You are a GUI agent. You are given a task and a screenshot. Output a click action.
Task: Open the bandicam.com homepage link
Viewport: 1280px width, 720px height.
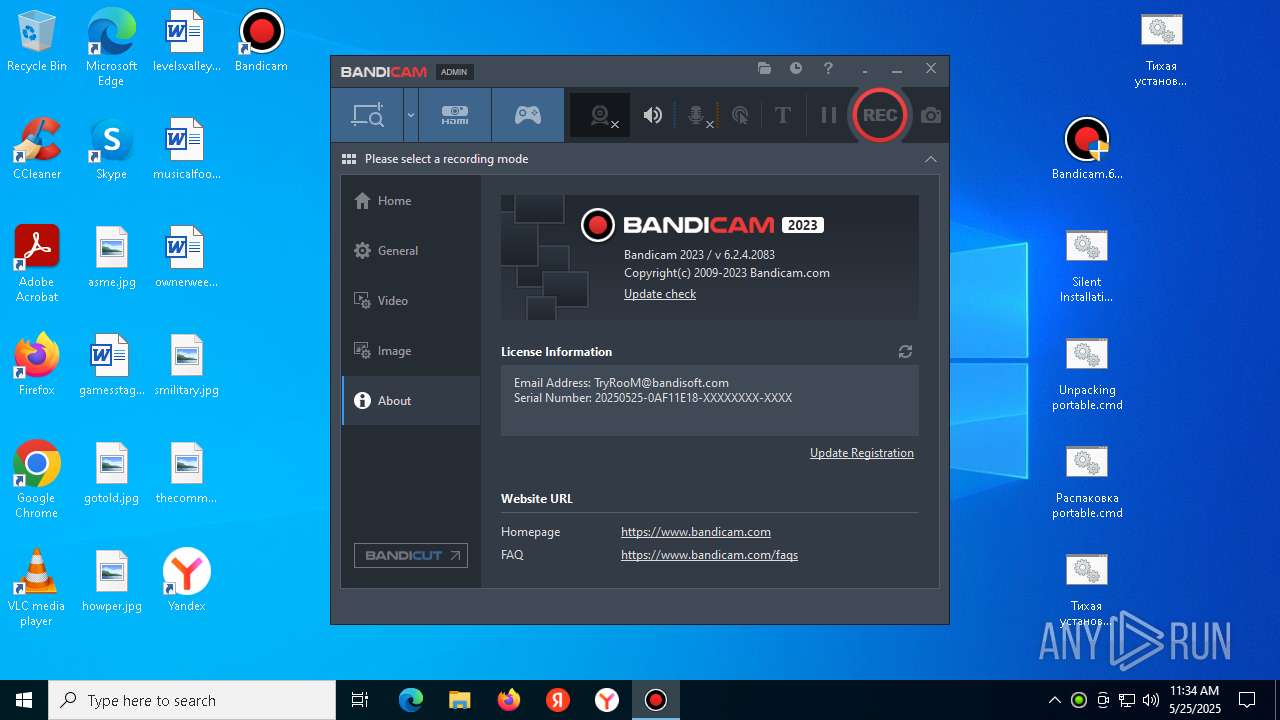coord(696,532)
